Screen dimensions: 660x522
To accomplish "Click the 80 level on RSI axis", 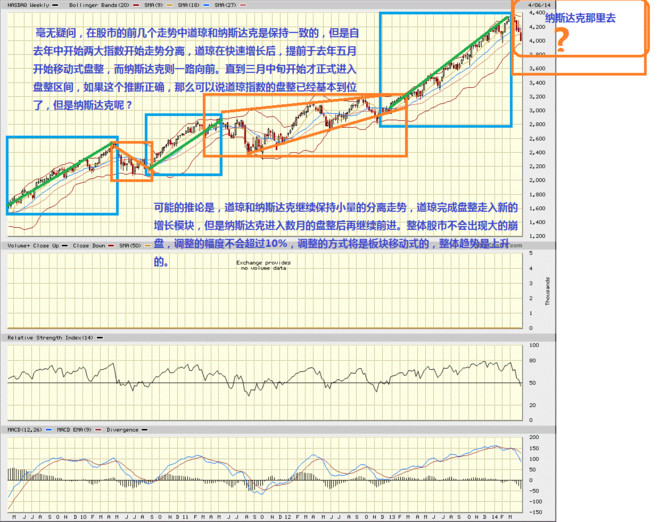I will (x=532, y=361).
